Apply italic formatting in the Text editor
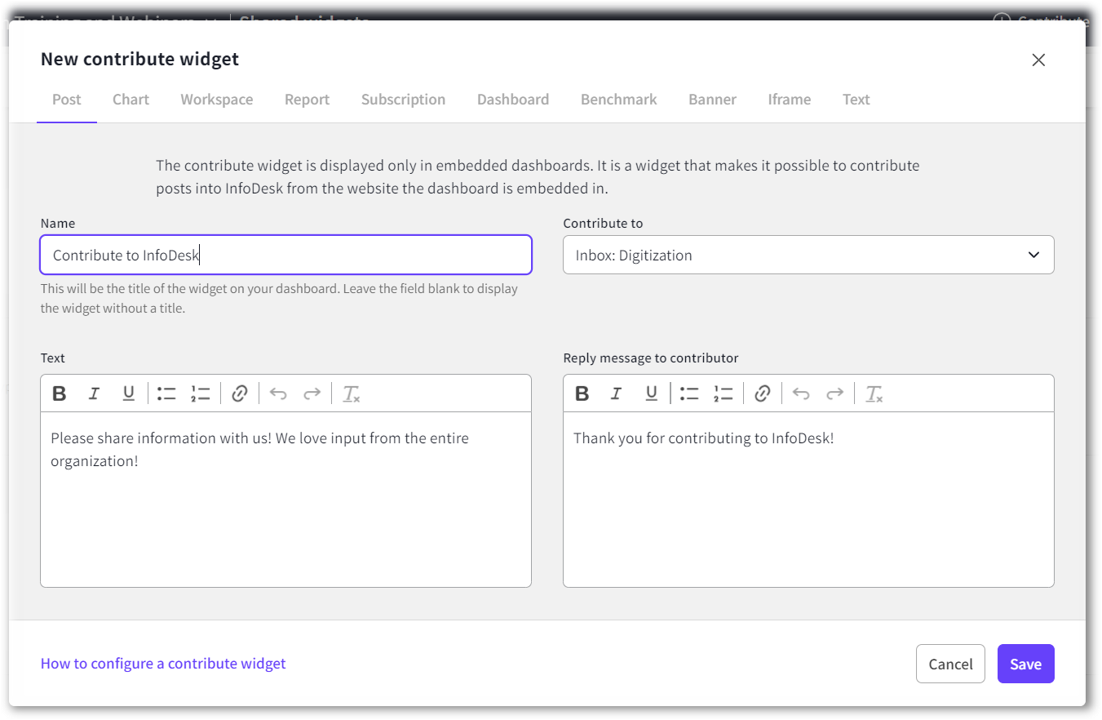1102x720 pixels. tap(94, 393)
